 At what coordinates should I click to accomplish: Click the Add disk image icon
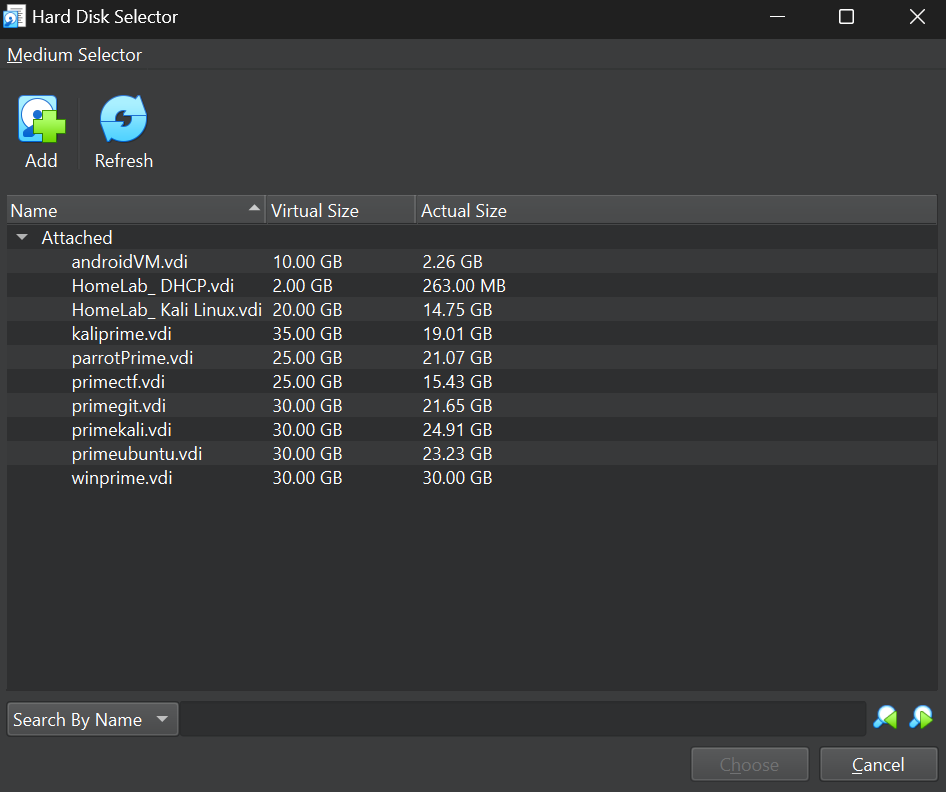coord(41,121)
